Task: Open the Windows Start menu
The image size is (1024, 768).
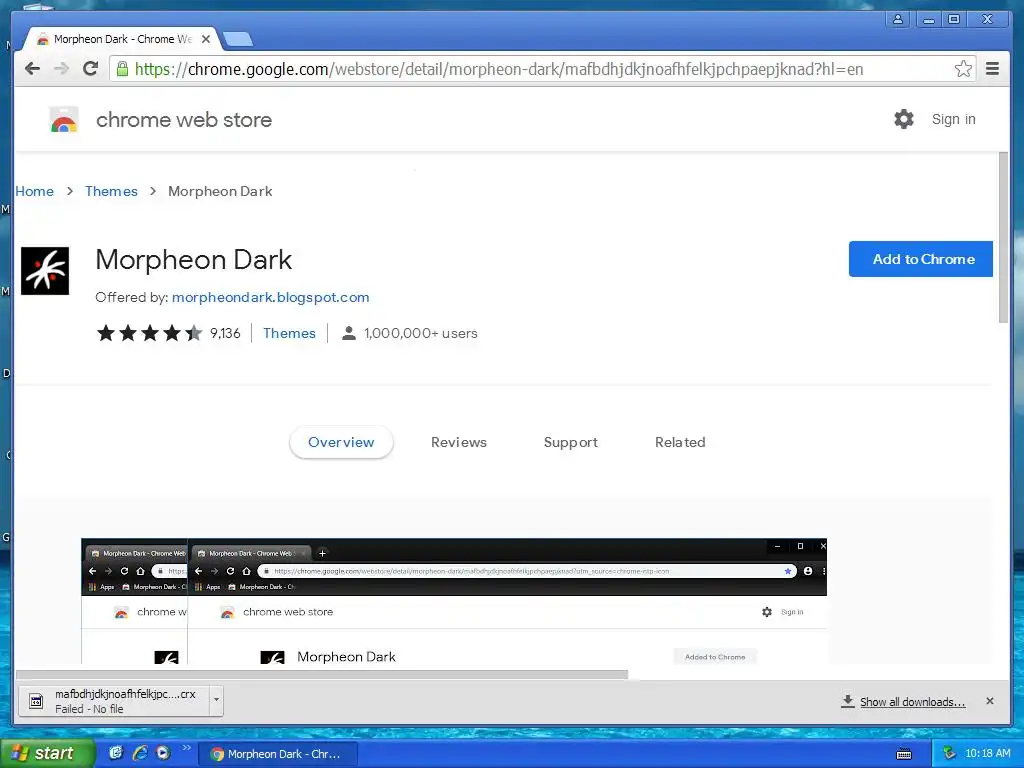Action: [x=47, y=753]
